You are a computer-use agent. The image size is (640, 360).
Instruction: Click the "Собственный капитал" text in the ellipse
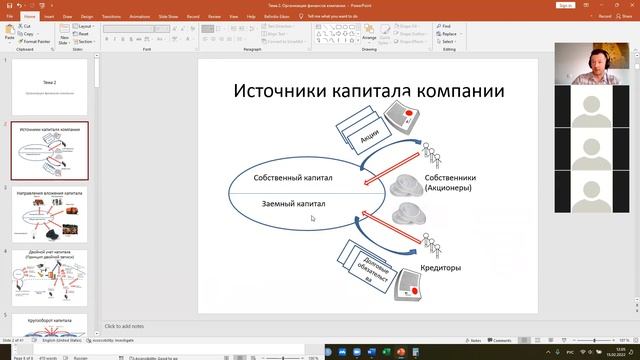point(293,178)
